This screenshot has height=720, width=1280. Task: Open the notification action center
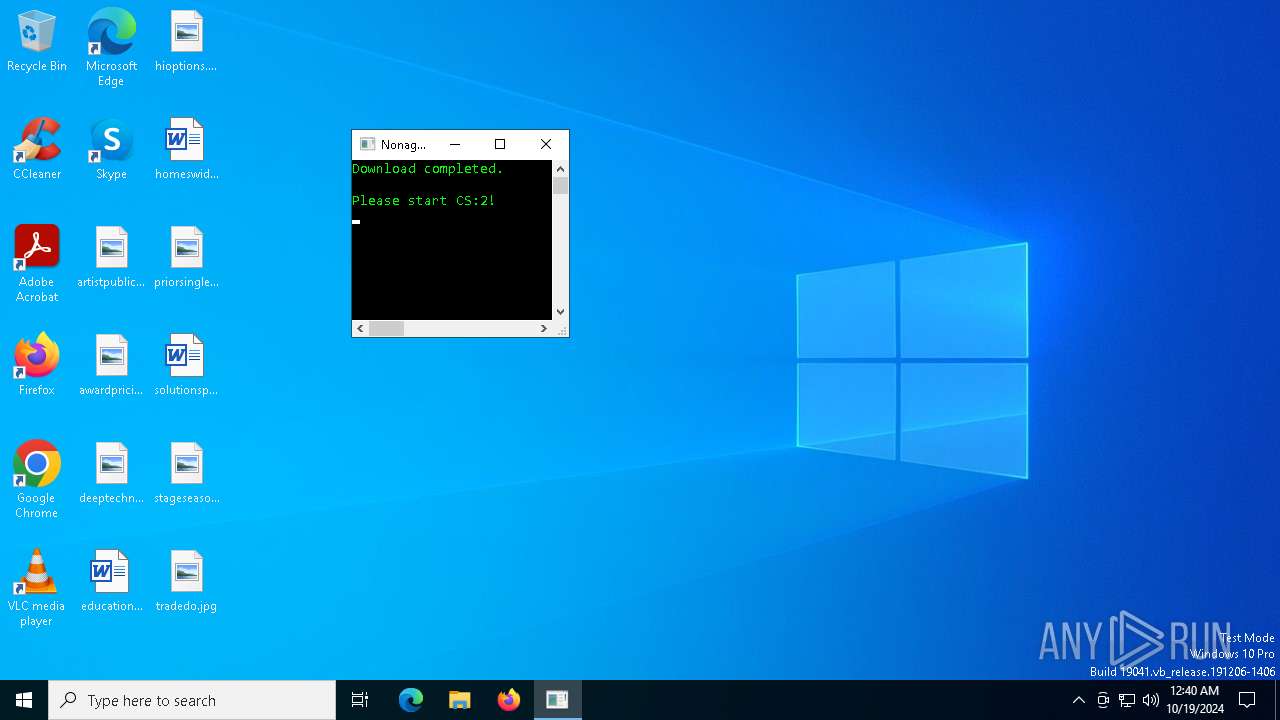tap(1247, 700)
